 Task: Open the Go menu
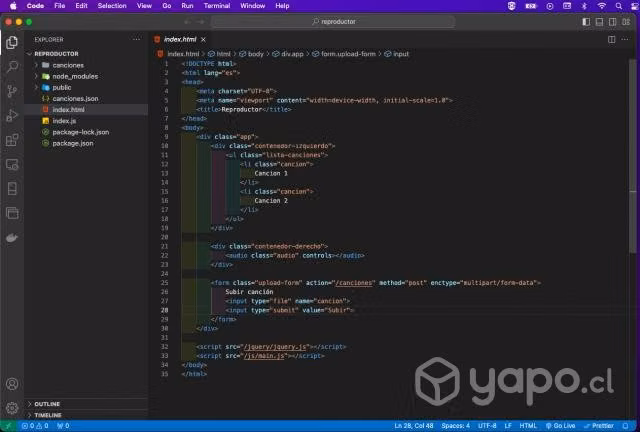click(x=167, y=6)
